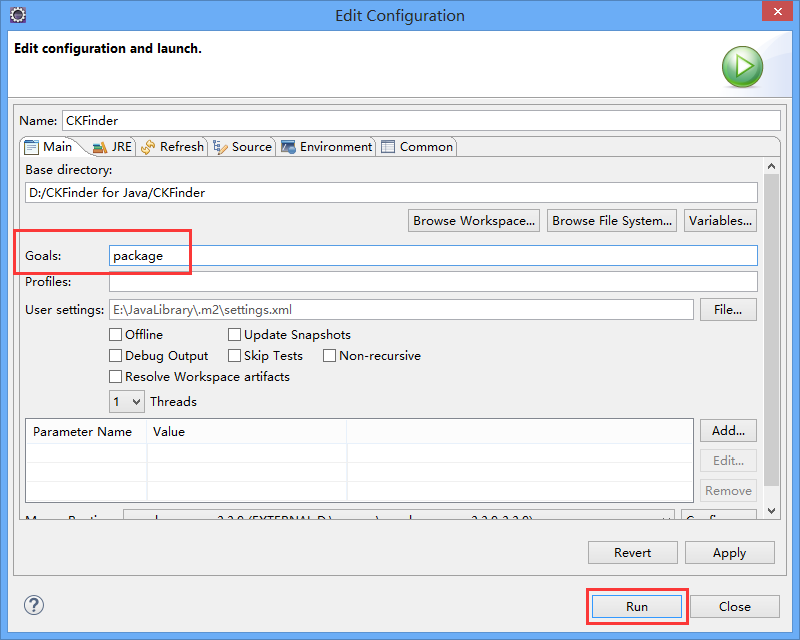This screenshot has height=640, width=800.
Task: Focus the Name text field
Action: pyautogui.click(x=421, y=120)
